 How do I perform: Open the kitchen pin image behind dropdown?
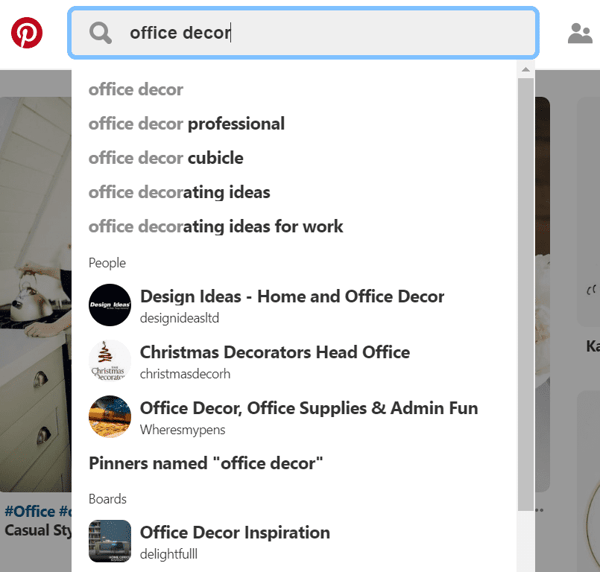(x=36, y=294)
